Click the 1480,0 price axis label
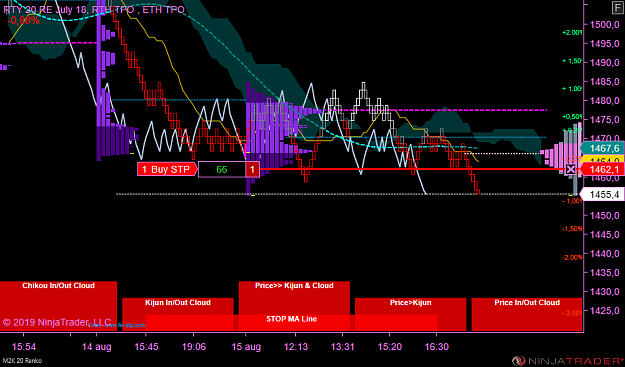The height and width of the screenshot is (367, 625). (604, 101)
